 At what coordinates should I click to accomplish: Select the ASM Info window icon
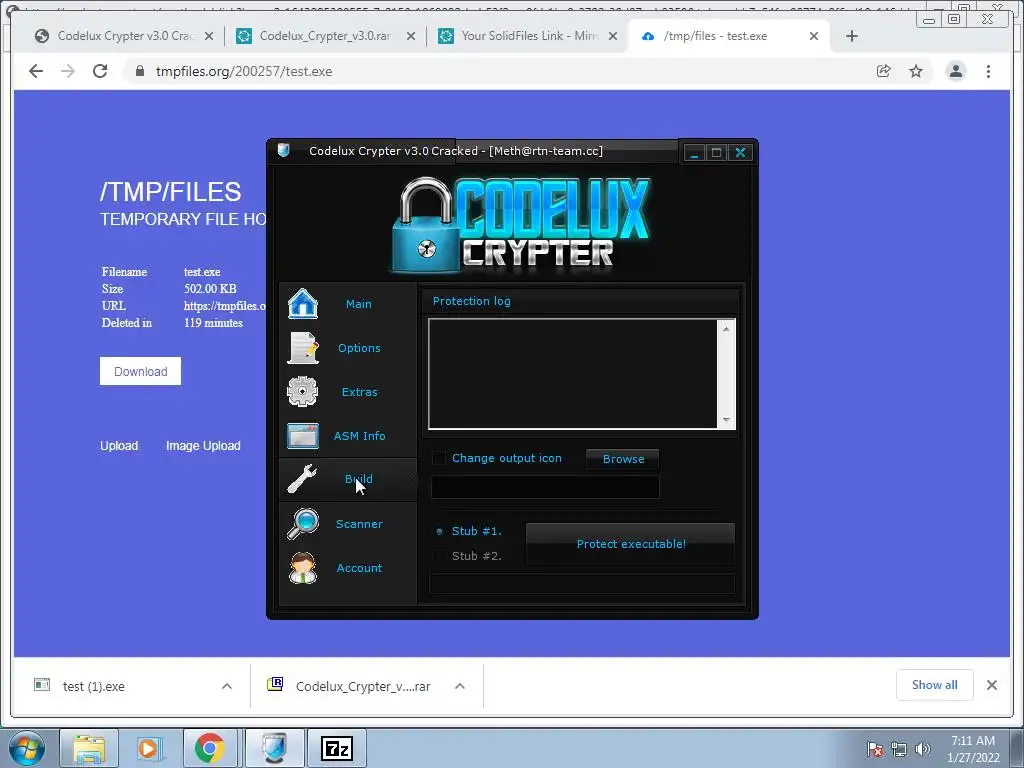point(302,436)
